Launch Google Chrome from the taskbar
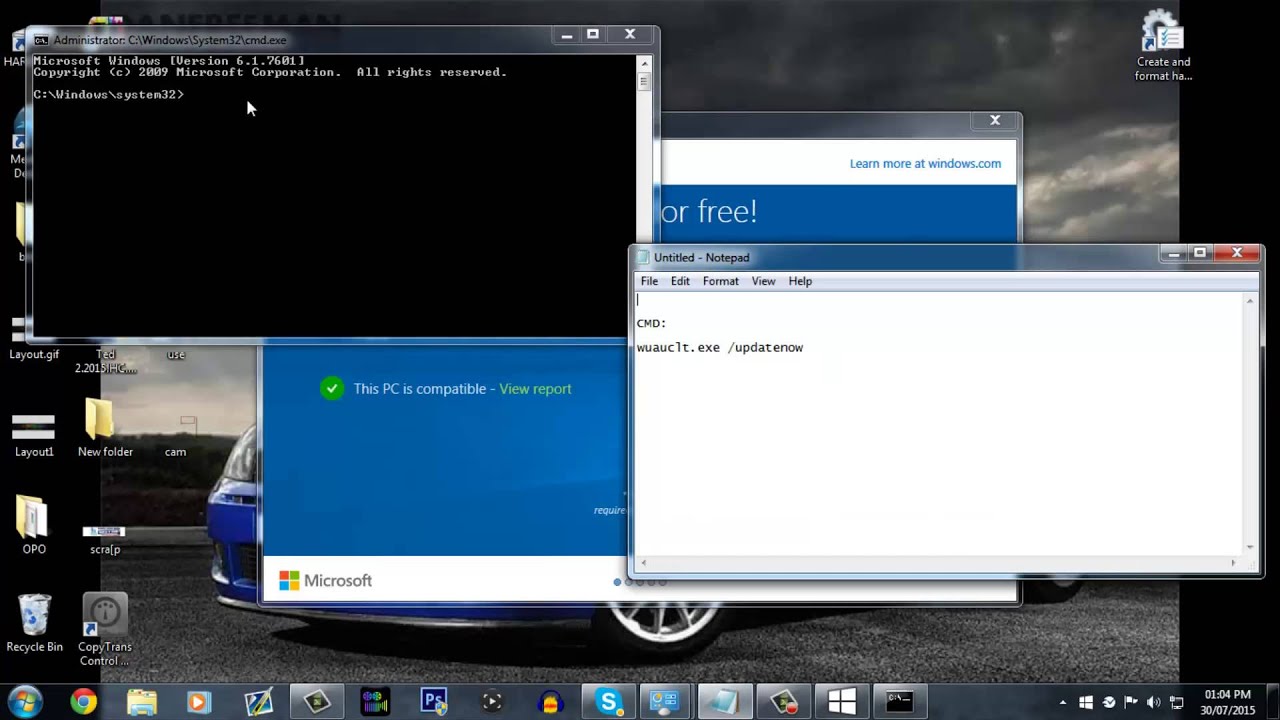Viewport: 1280px width, 720px height. [x=84, y=702]
